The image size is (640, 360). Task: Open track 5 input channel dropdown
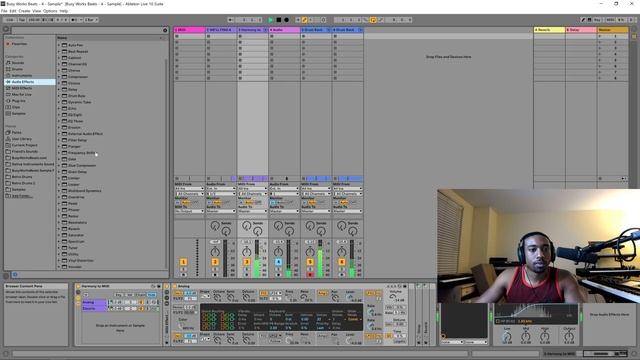[316, 193]
